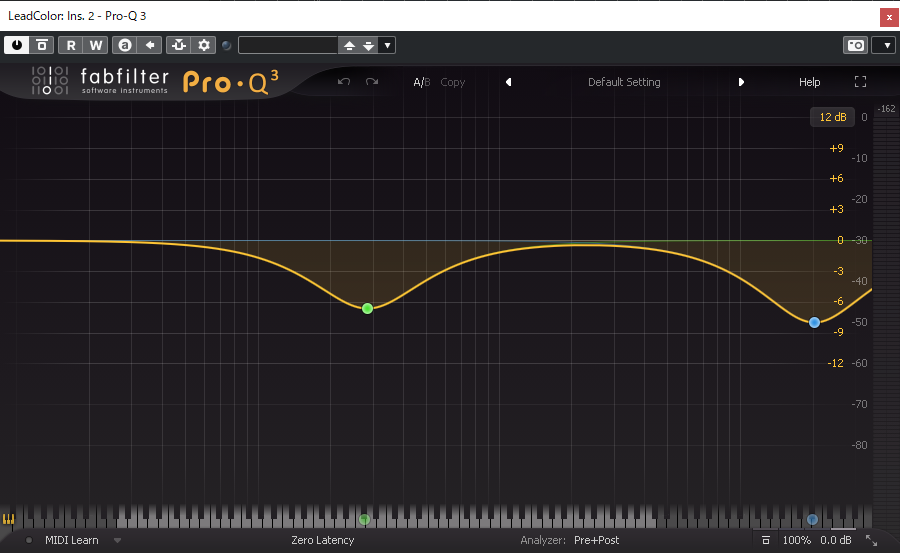
Task: Load previous preset with up arrow
Action: [349, 45]
